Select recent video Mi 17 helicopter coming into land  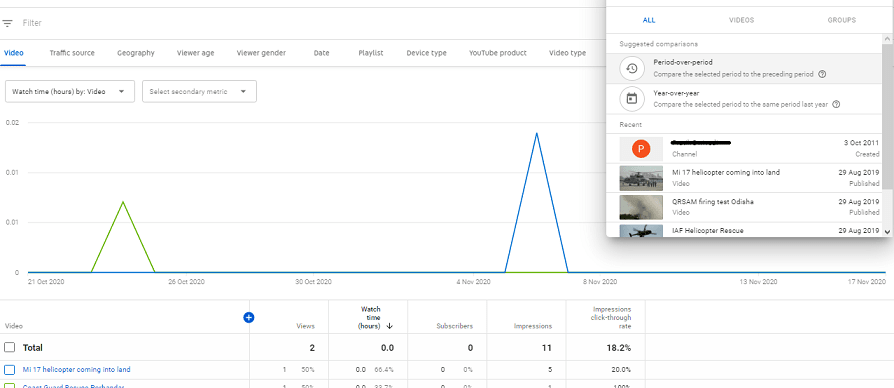coord(743,178)
